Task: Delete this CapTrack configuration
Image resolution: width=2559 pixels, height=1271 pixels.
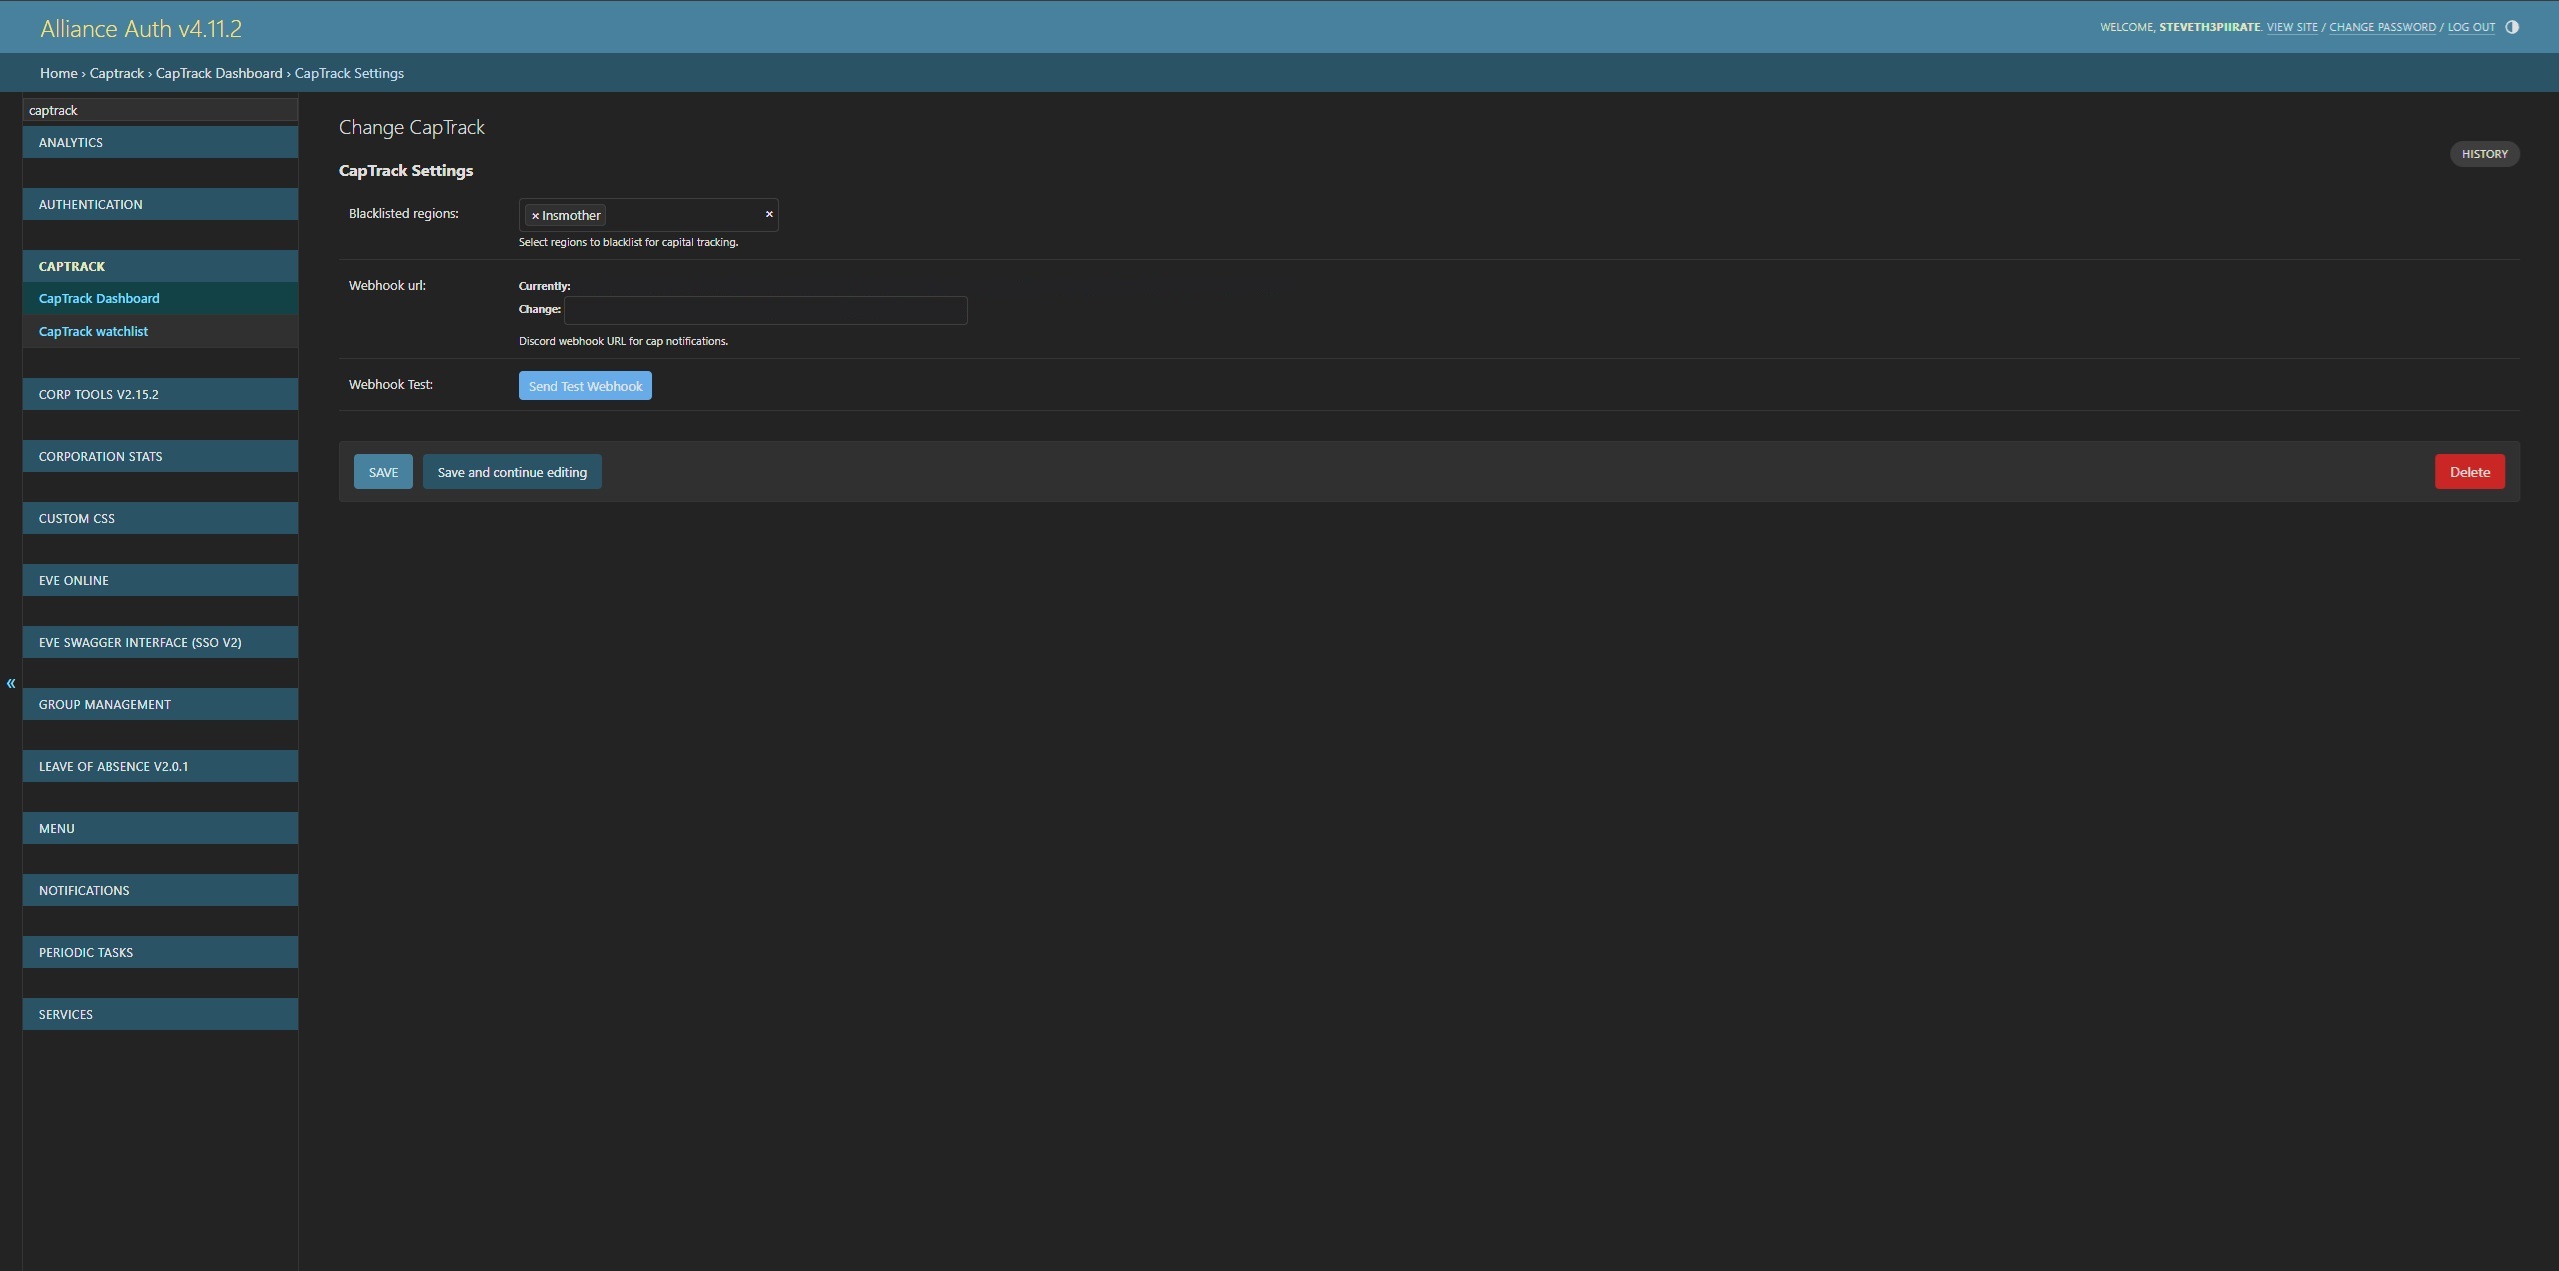Action: [x=2469, y=471]
